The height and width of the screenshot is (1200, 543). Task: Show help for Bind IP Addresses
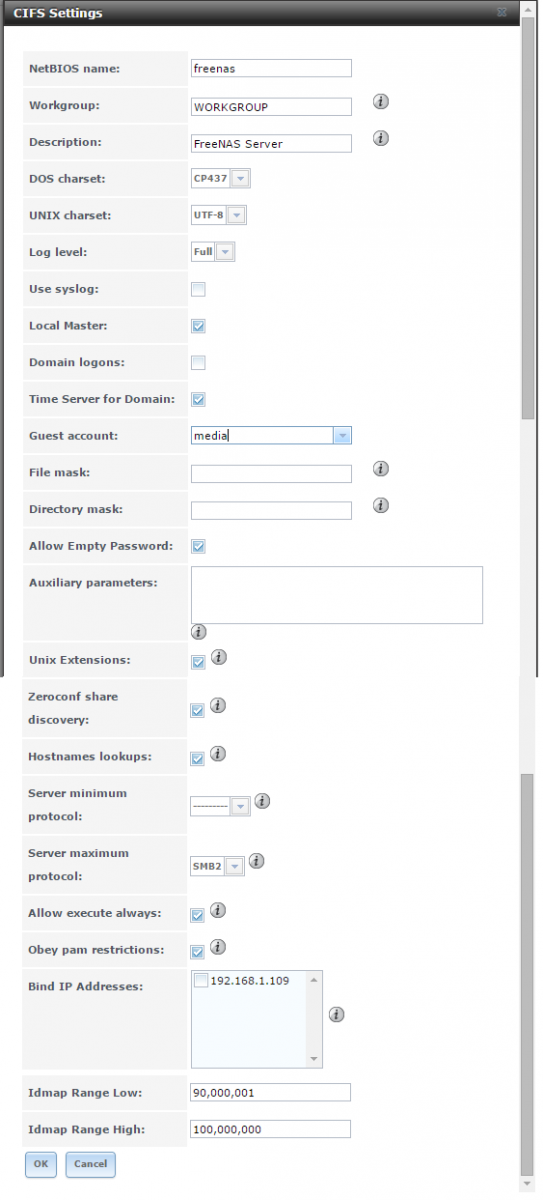coord(337,1014)
